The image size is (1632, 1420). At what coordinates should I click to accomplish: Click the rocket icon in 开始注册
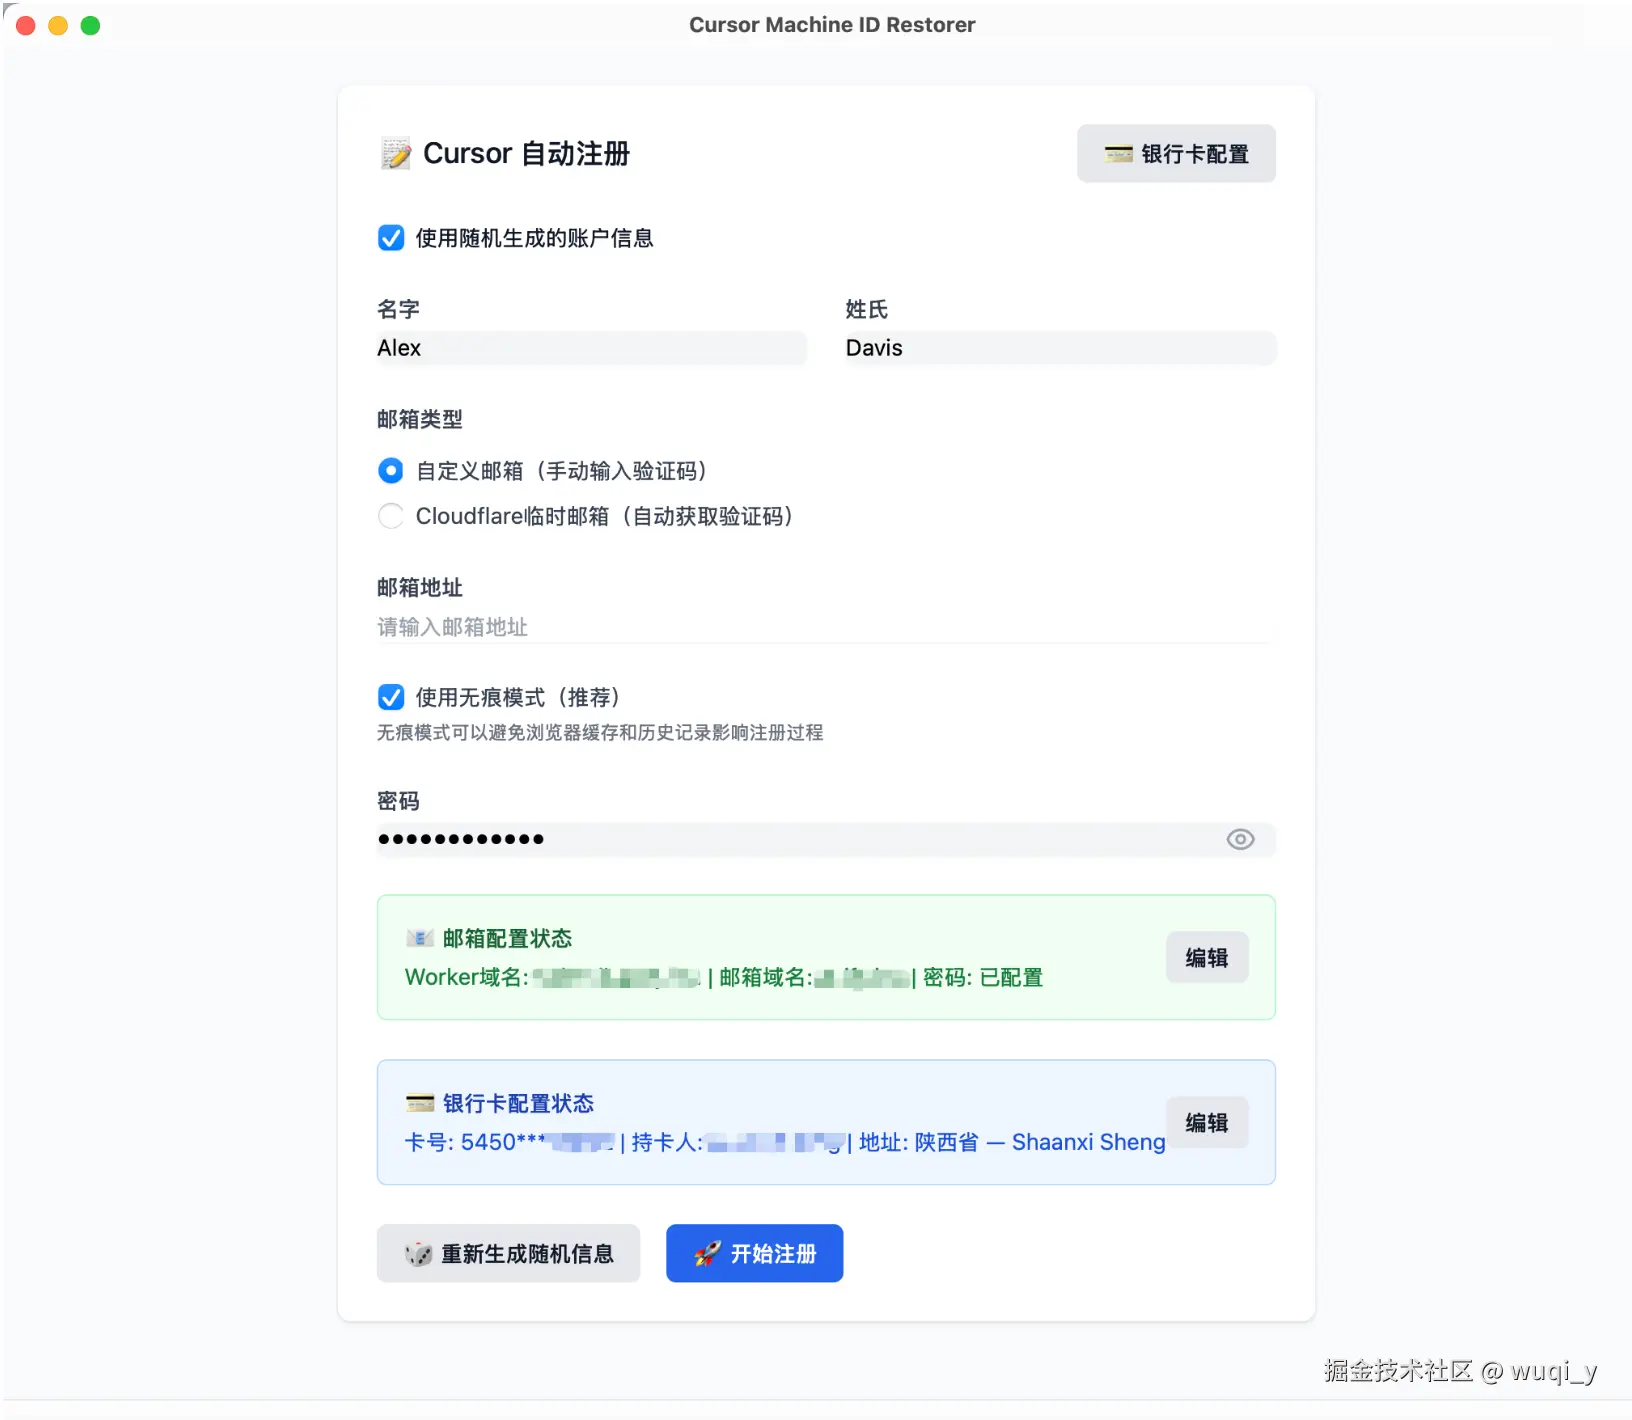(x=708, y=1254)
